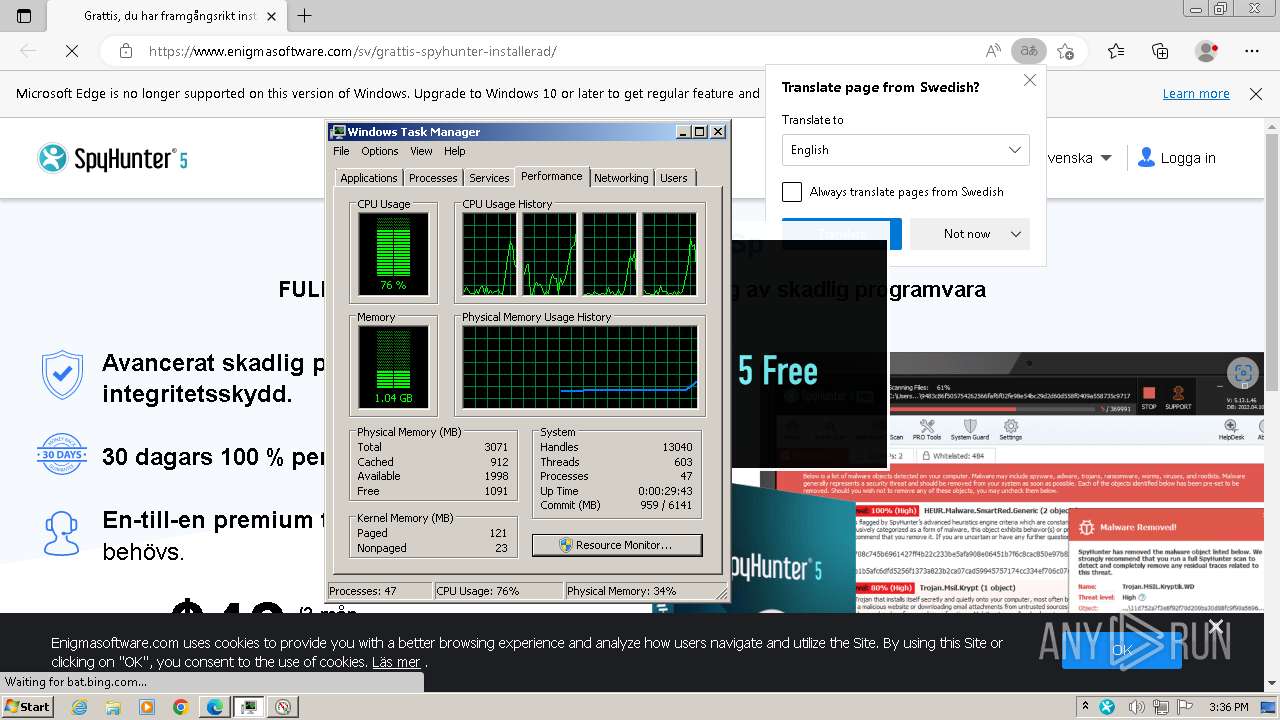Click the Learn more link
The width and height of the screenshot is (1280, 720).
1196,94
